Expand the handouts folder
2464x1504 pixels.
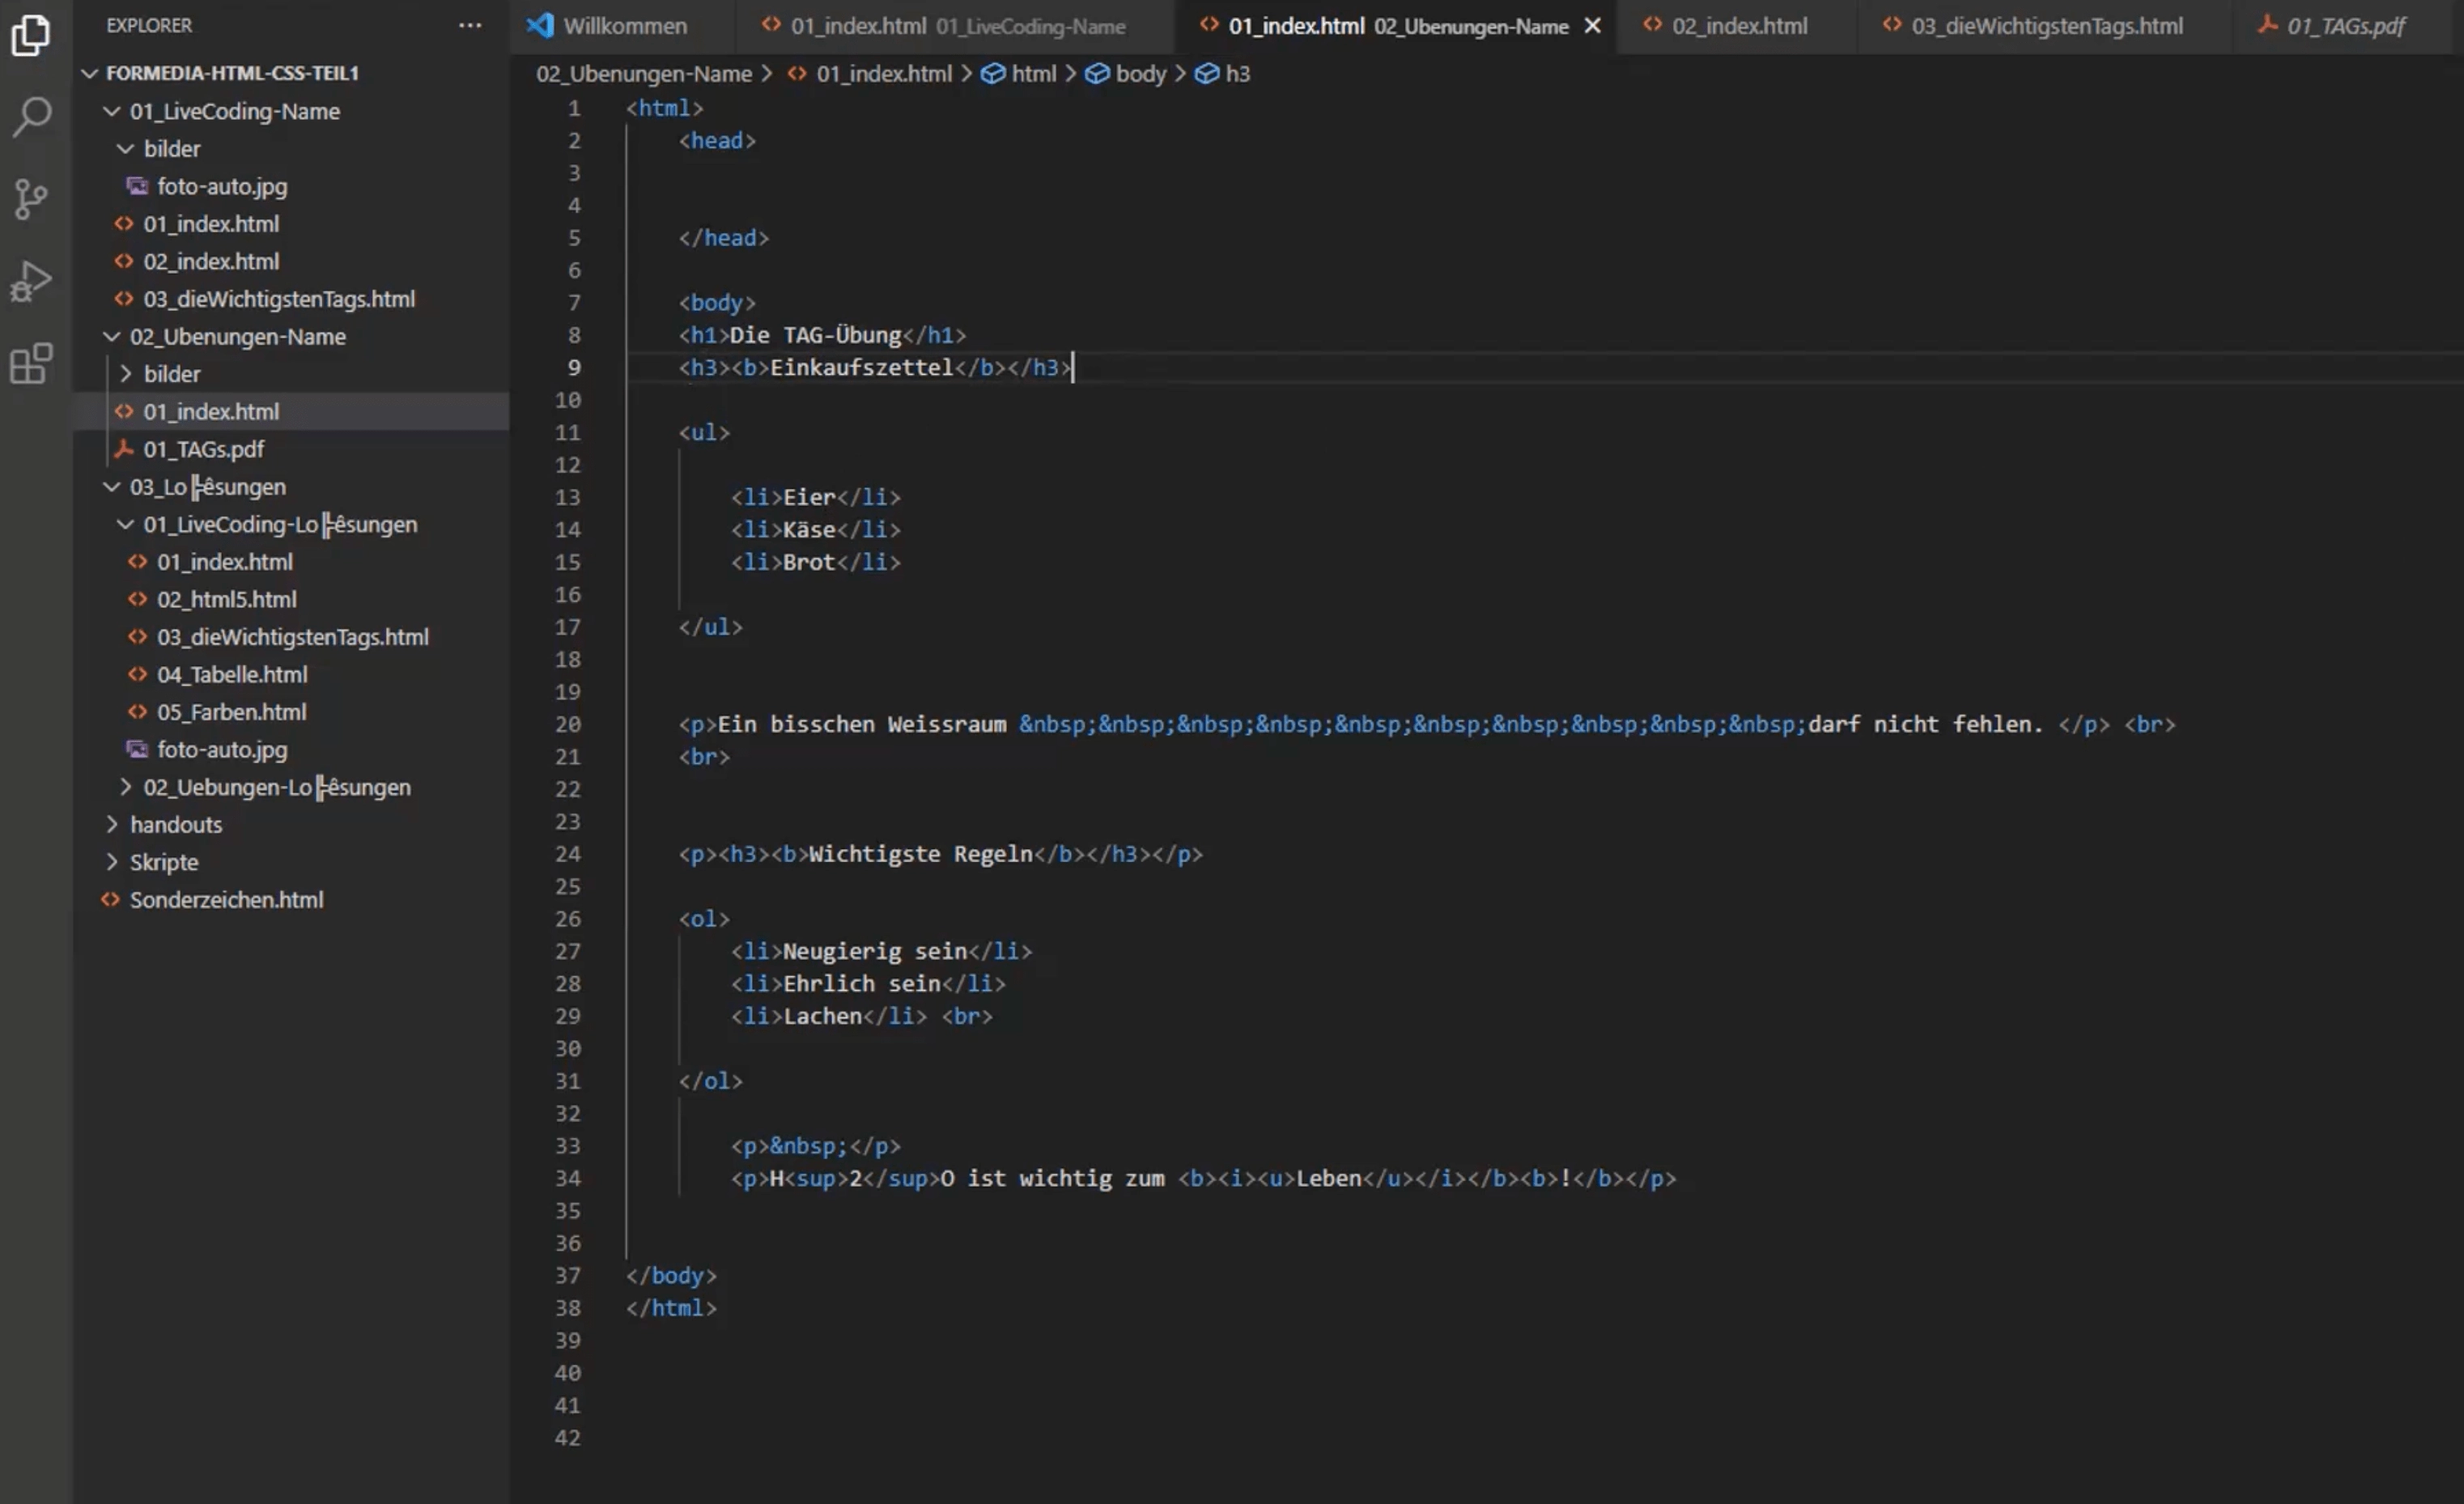[176, 824]
